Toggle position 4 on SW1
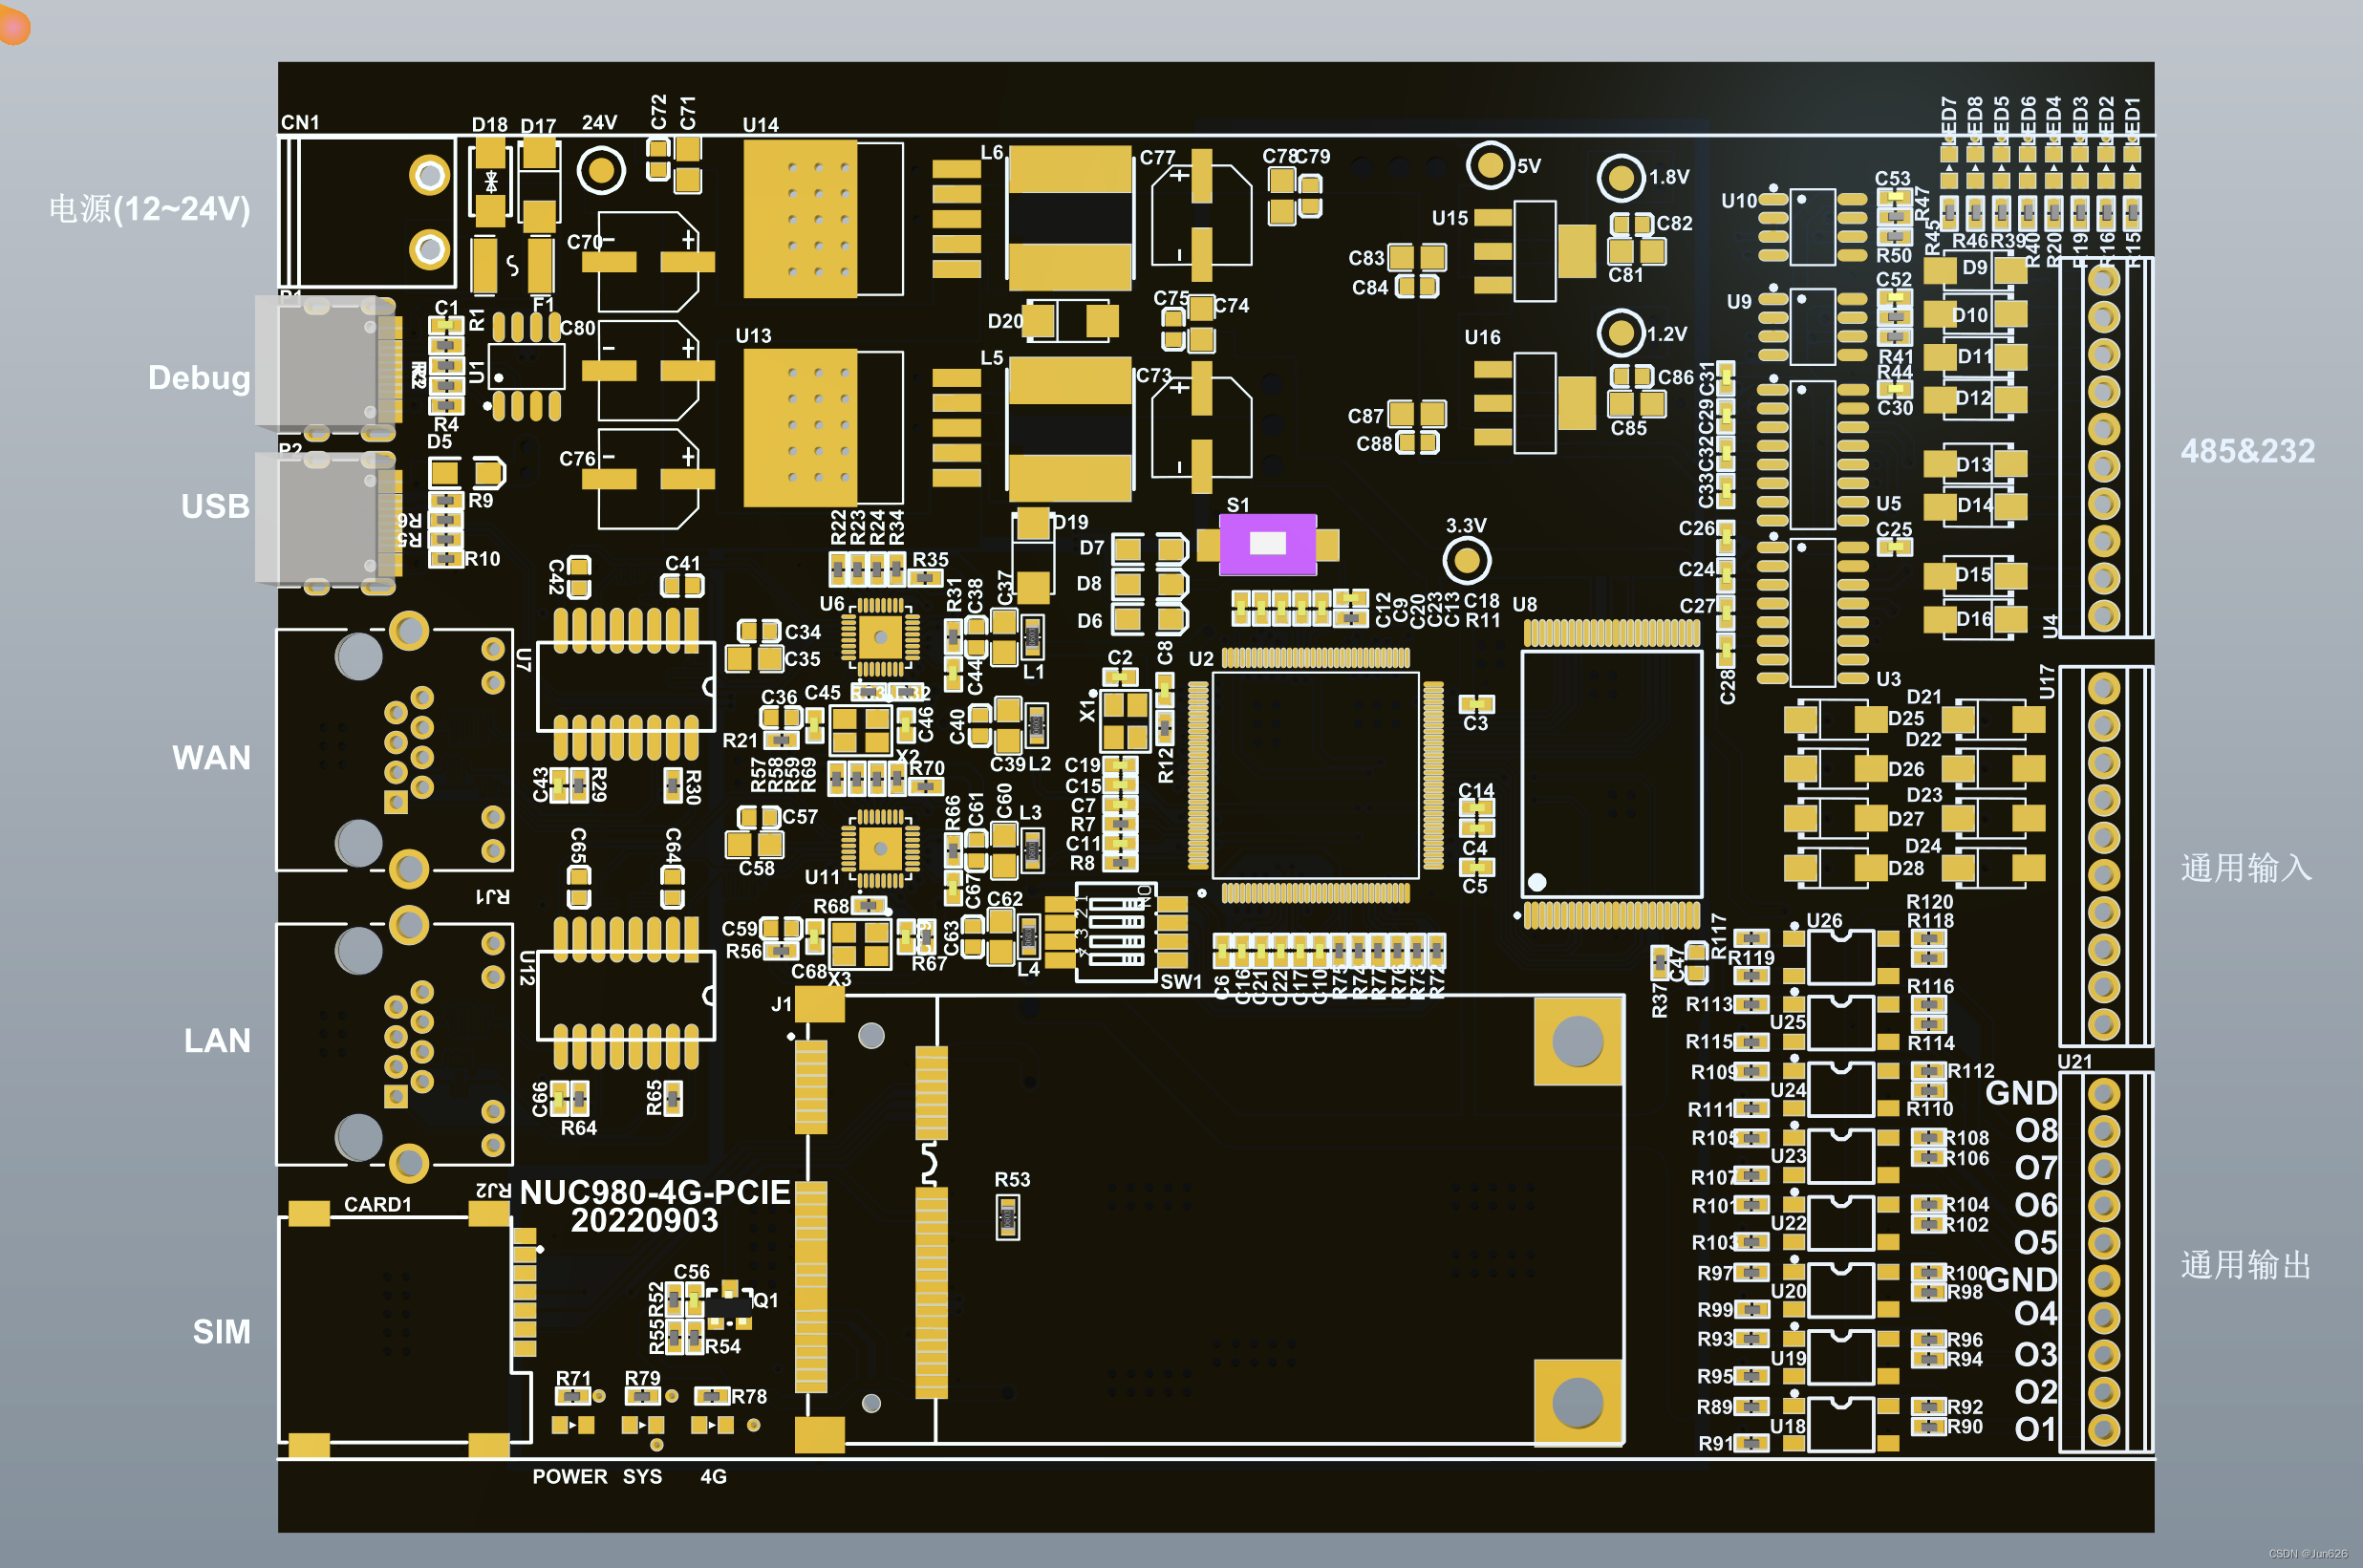Image resolution: width=2363 pixels, height=1568 pixels. point(1118,960)
